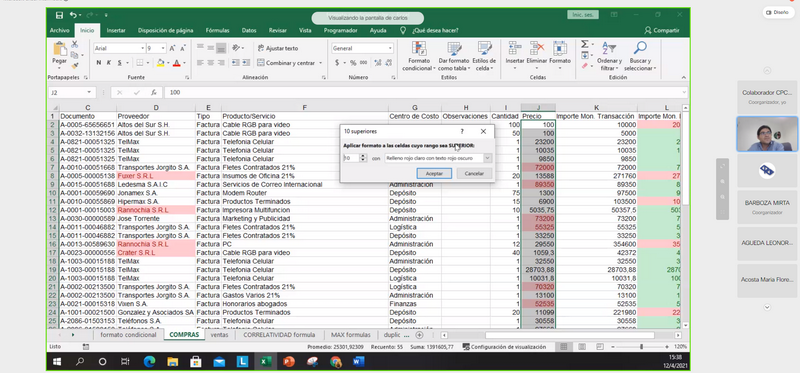
Task: Toggle italic formatting (K)
Action: point(109,63)
